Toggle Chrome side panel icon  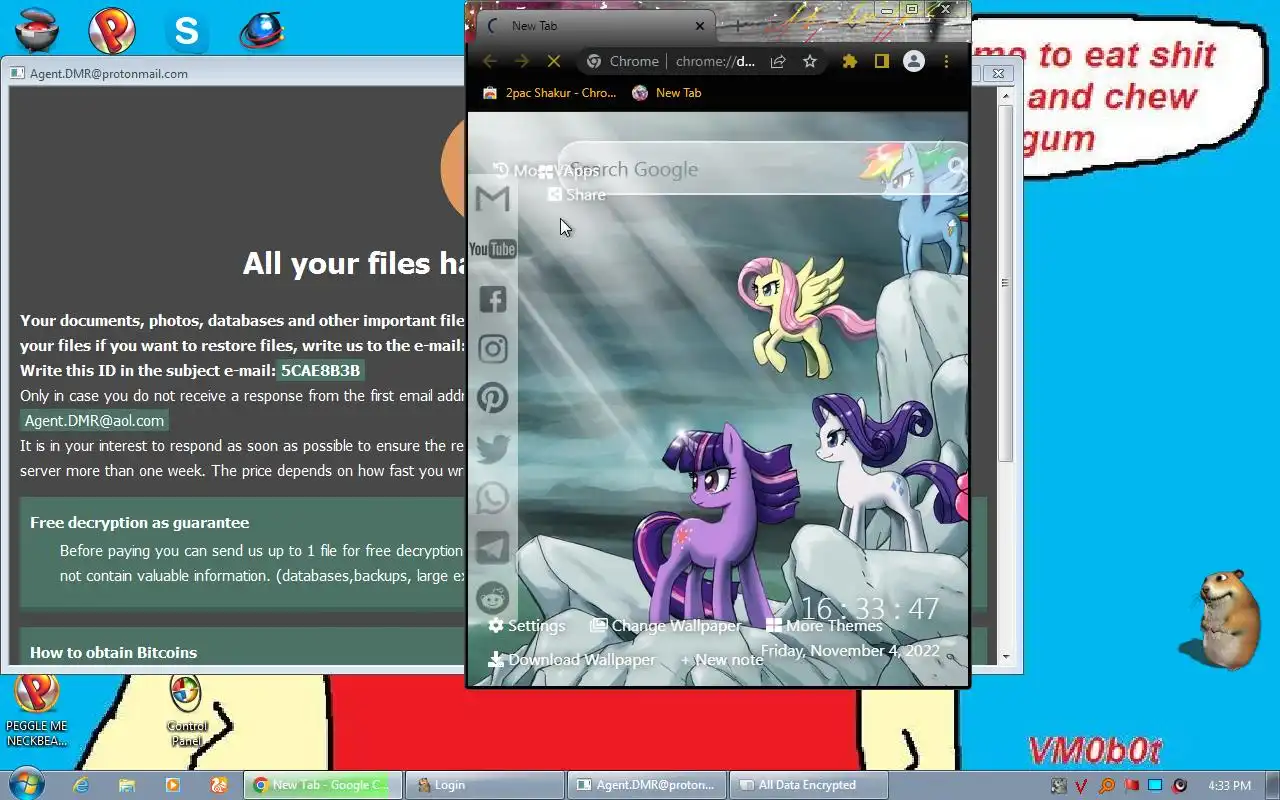coord(881,61)
